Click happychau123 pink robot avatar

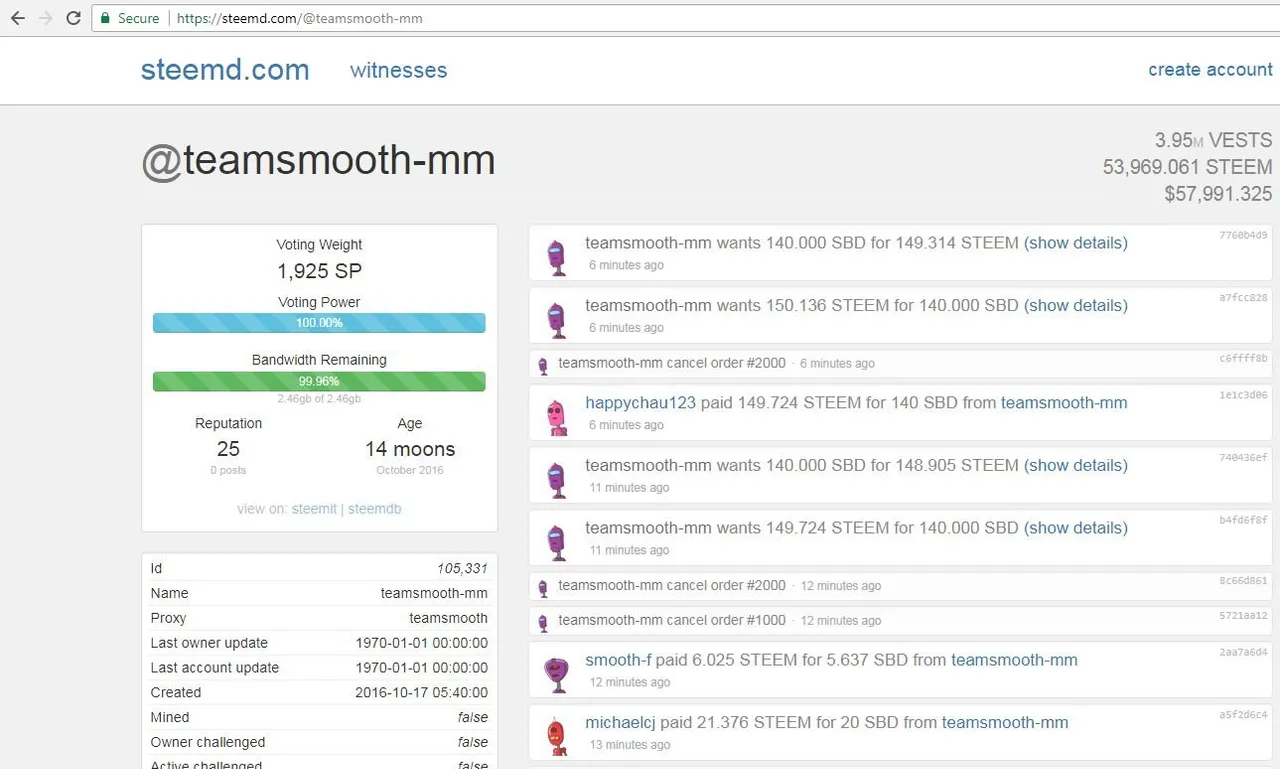(x=557, y=417)
